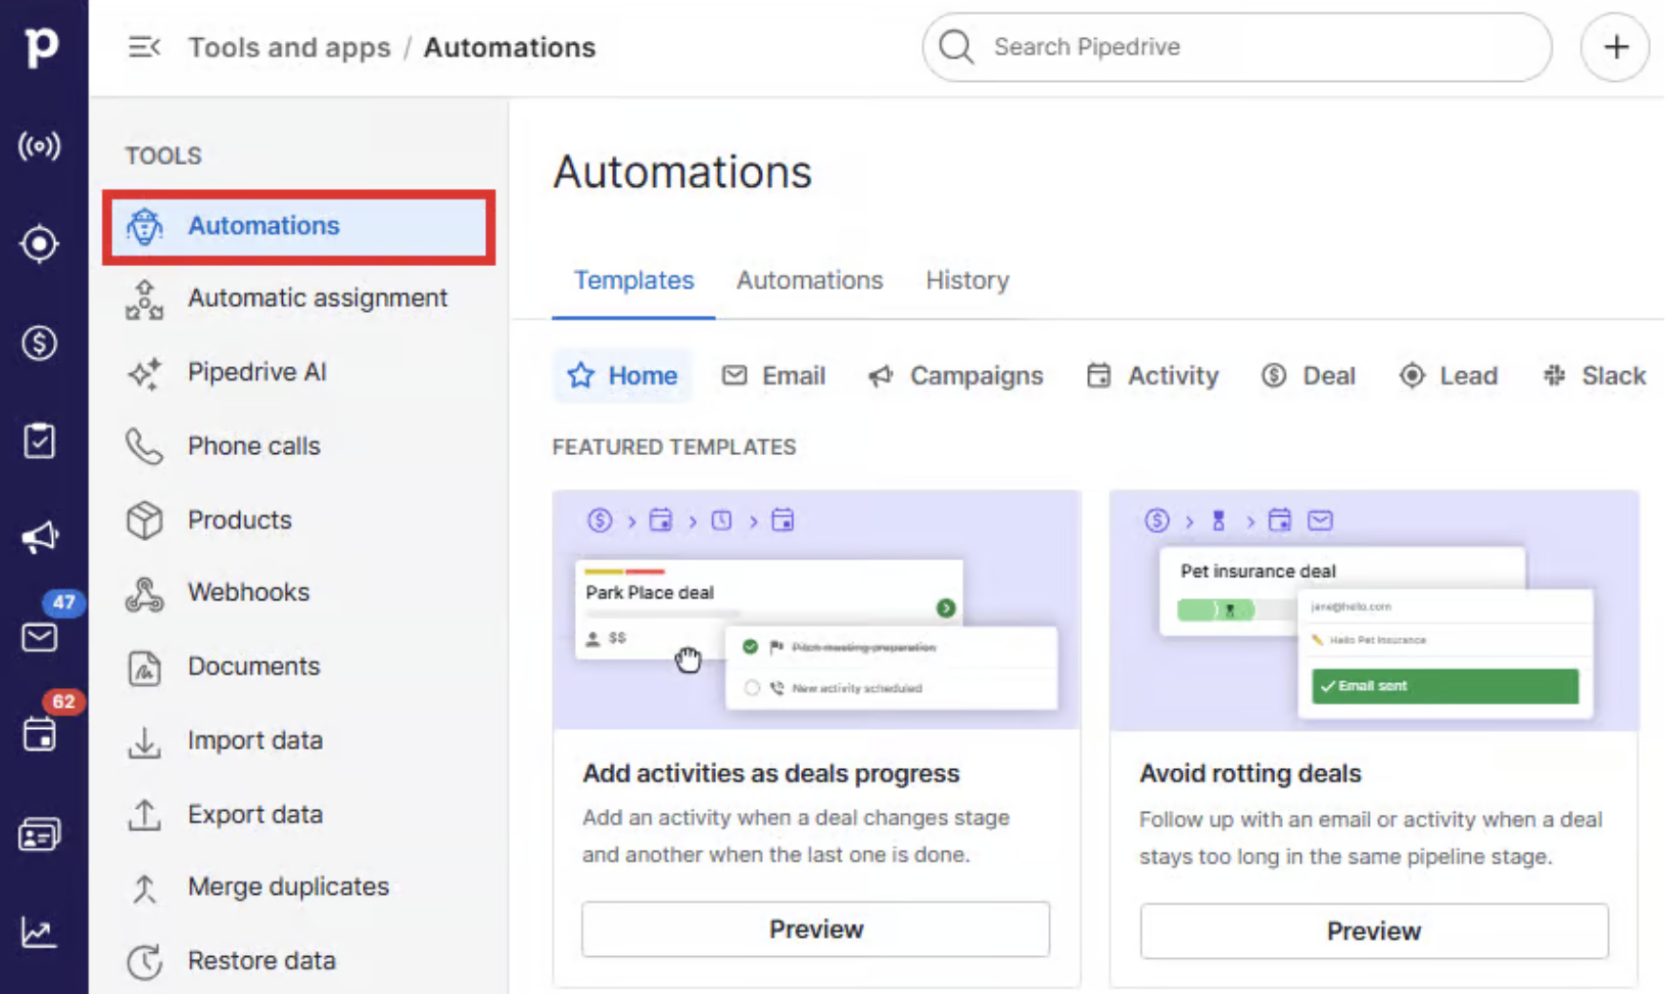Select the Campaigns template category
Screen dimensions: 1678x994
coord(956,376)
